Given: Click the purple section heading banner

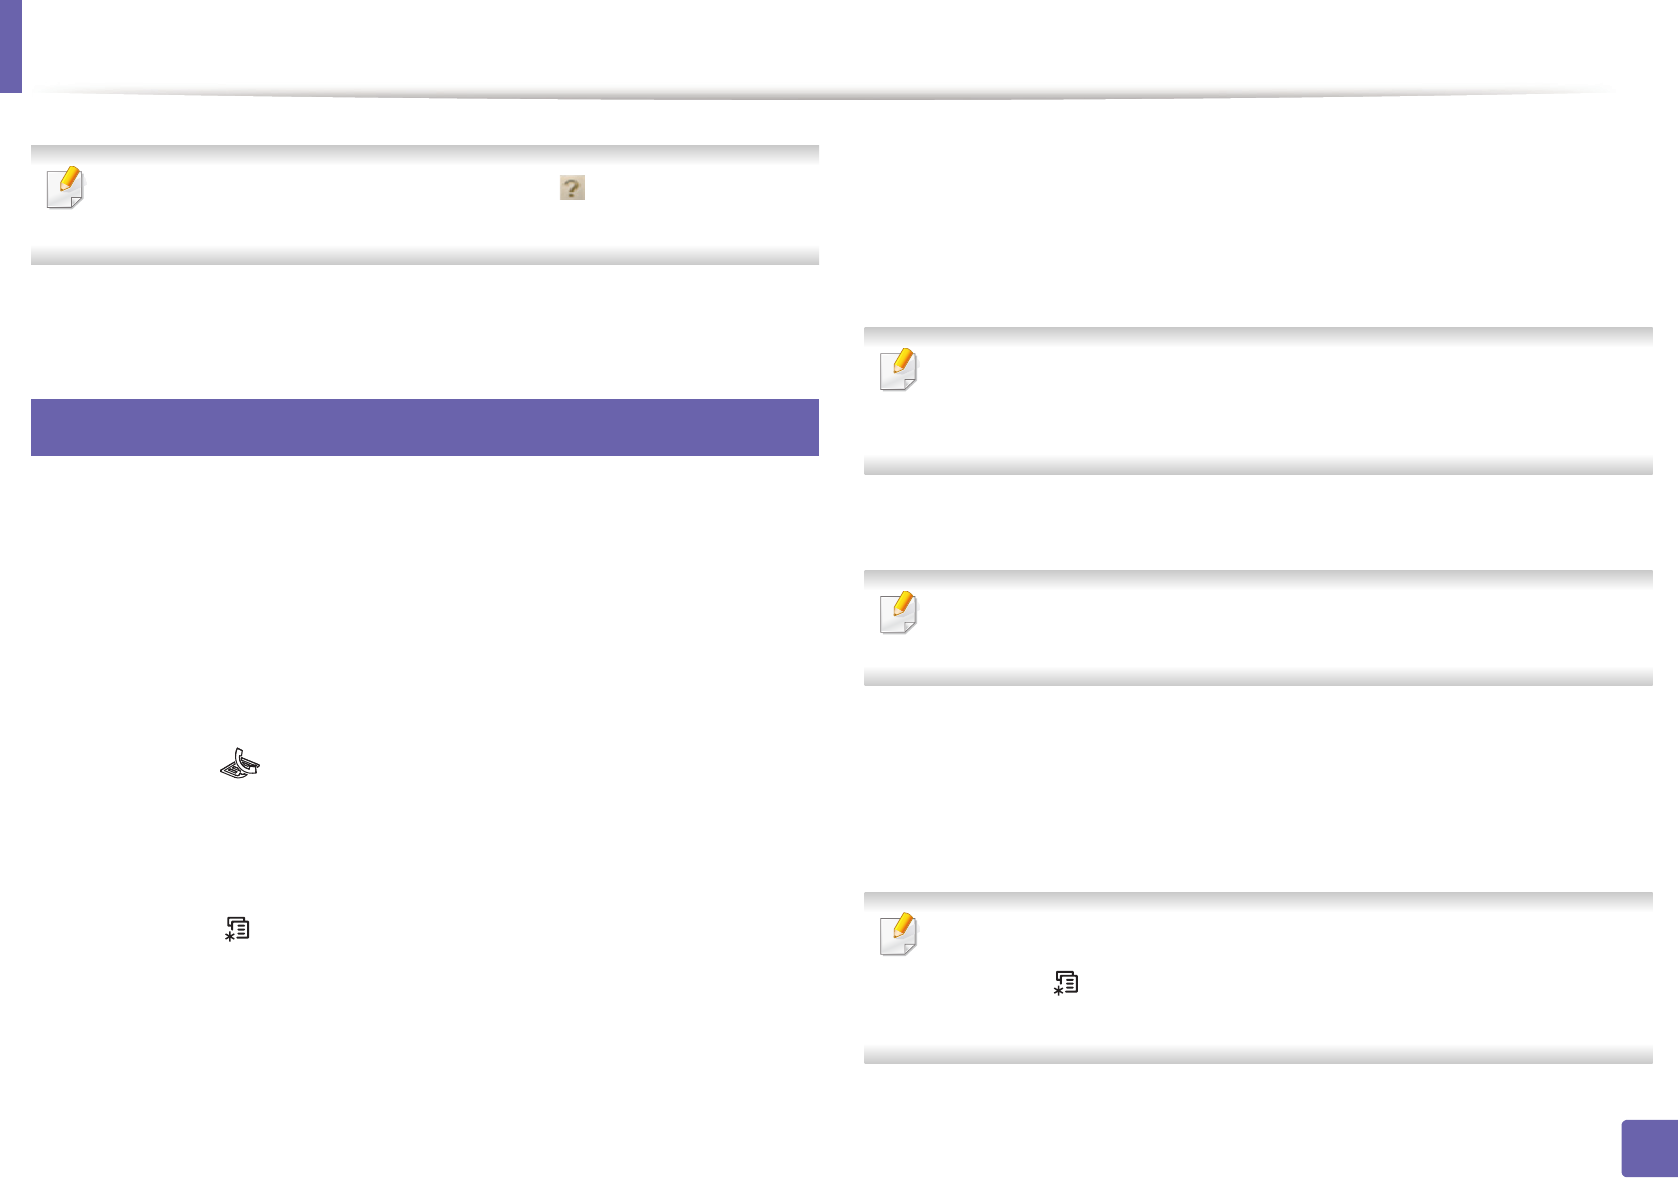Looking at the screenshot, I should point(425,427).
